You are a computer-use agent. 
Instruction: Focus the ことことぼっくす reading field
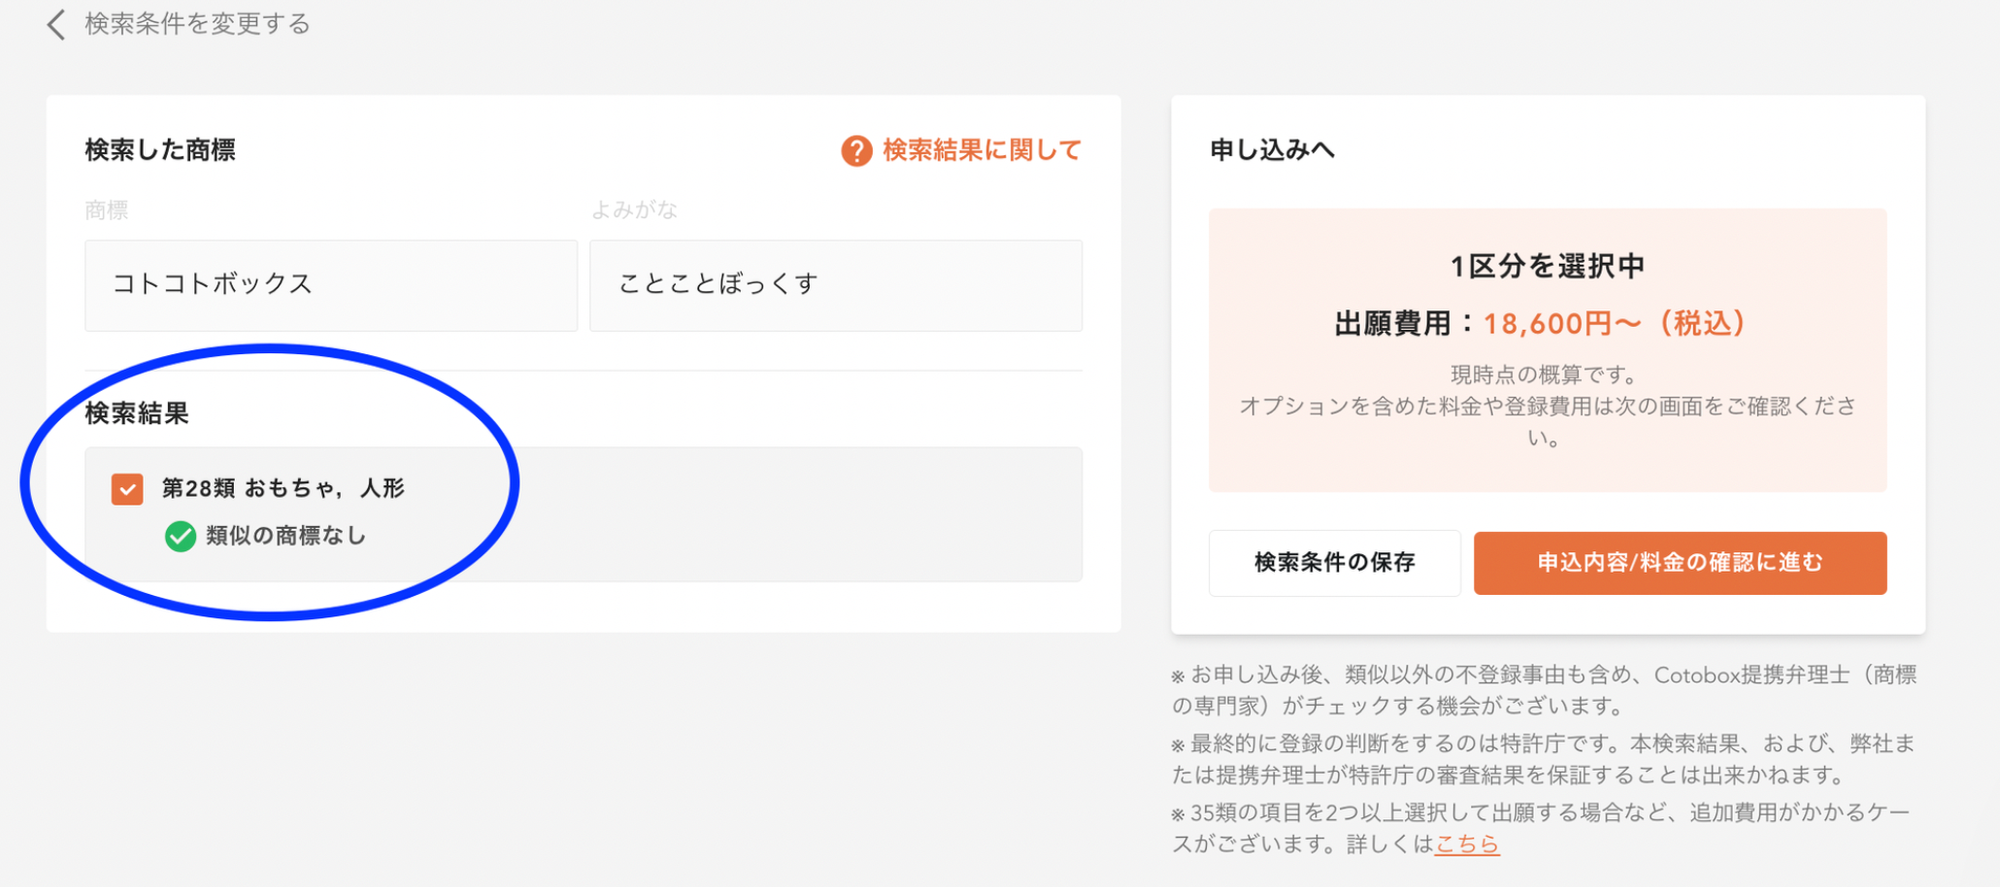pyautogui.click(x=835, y=285)
